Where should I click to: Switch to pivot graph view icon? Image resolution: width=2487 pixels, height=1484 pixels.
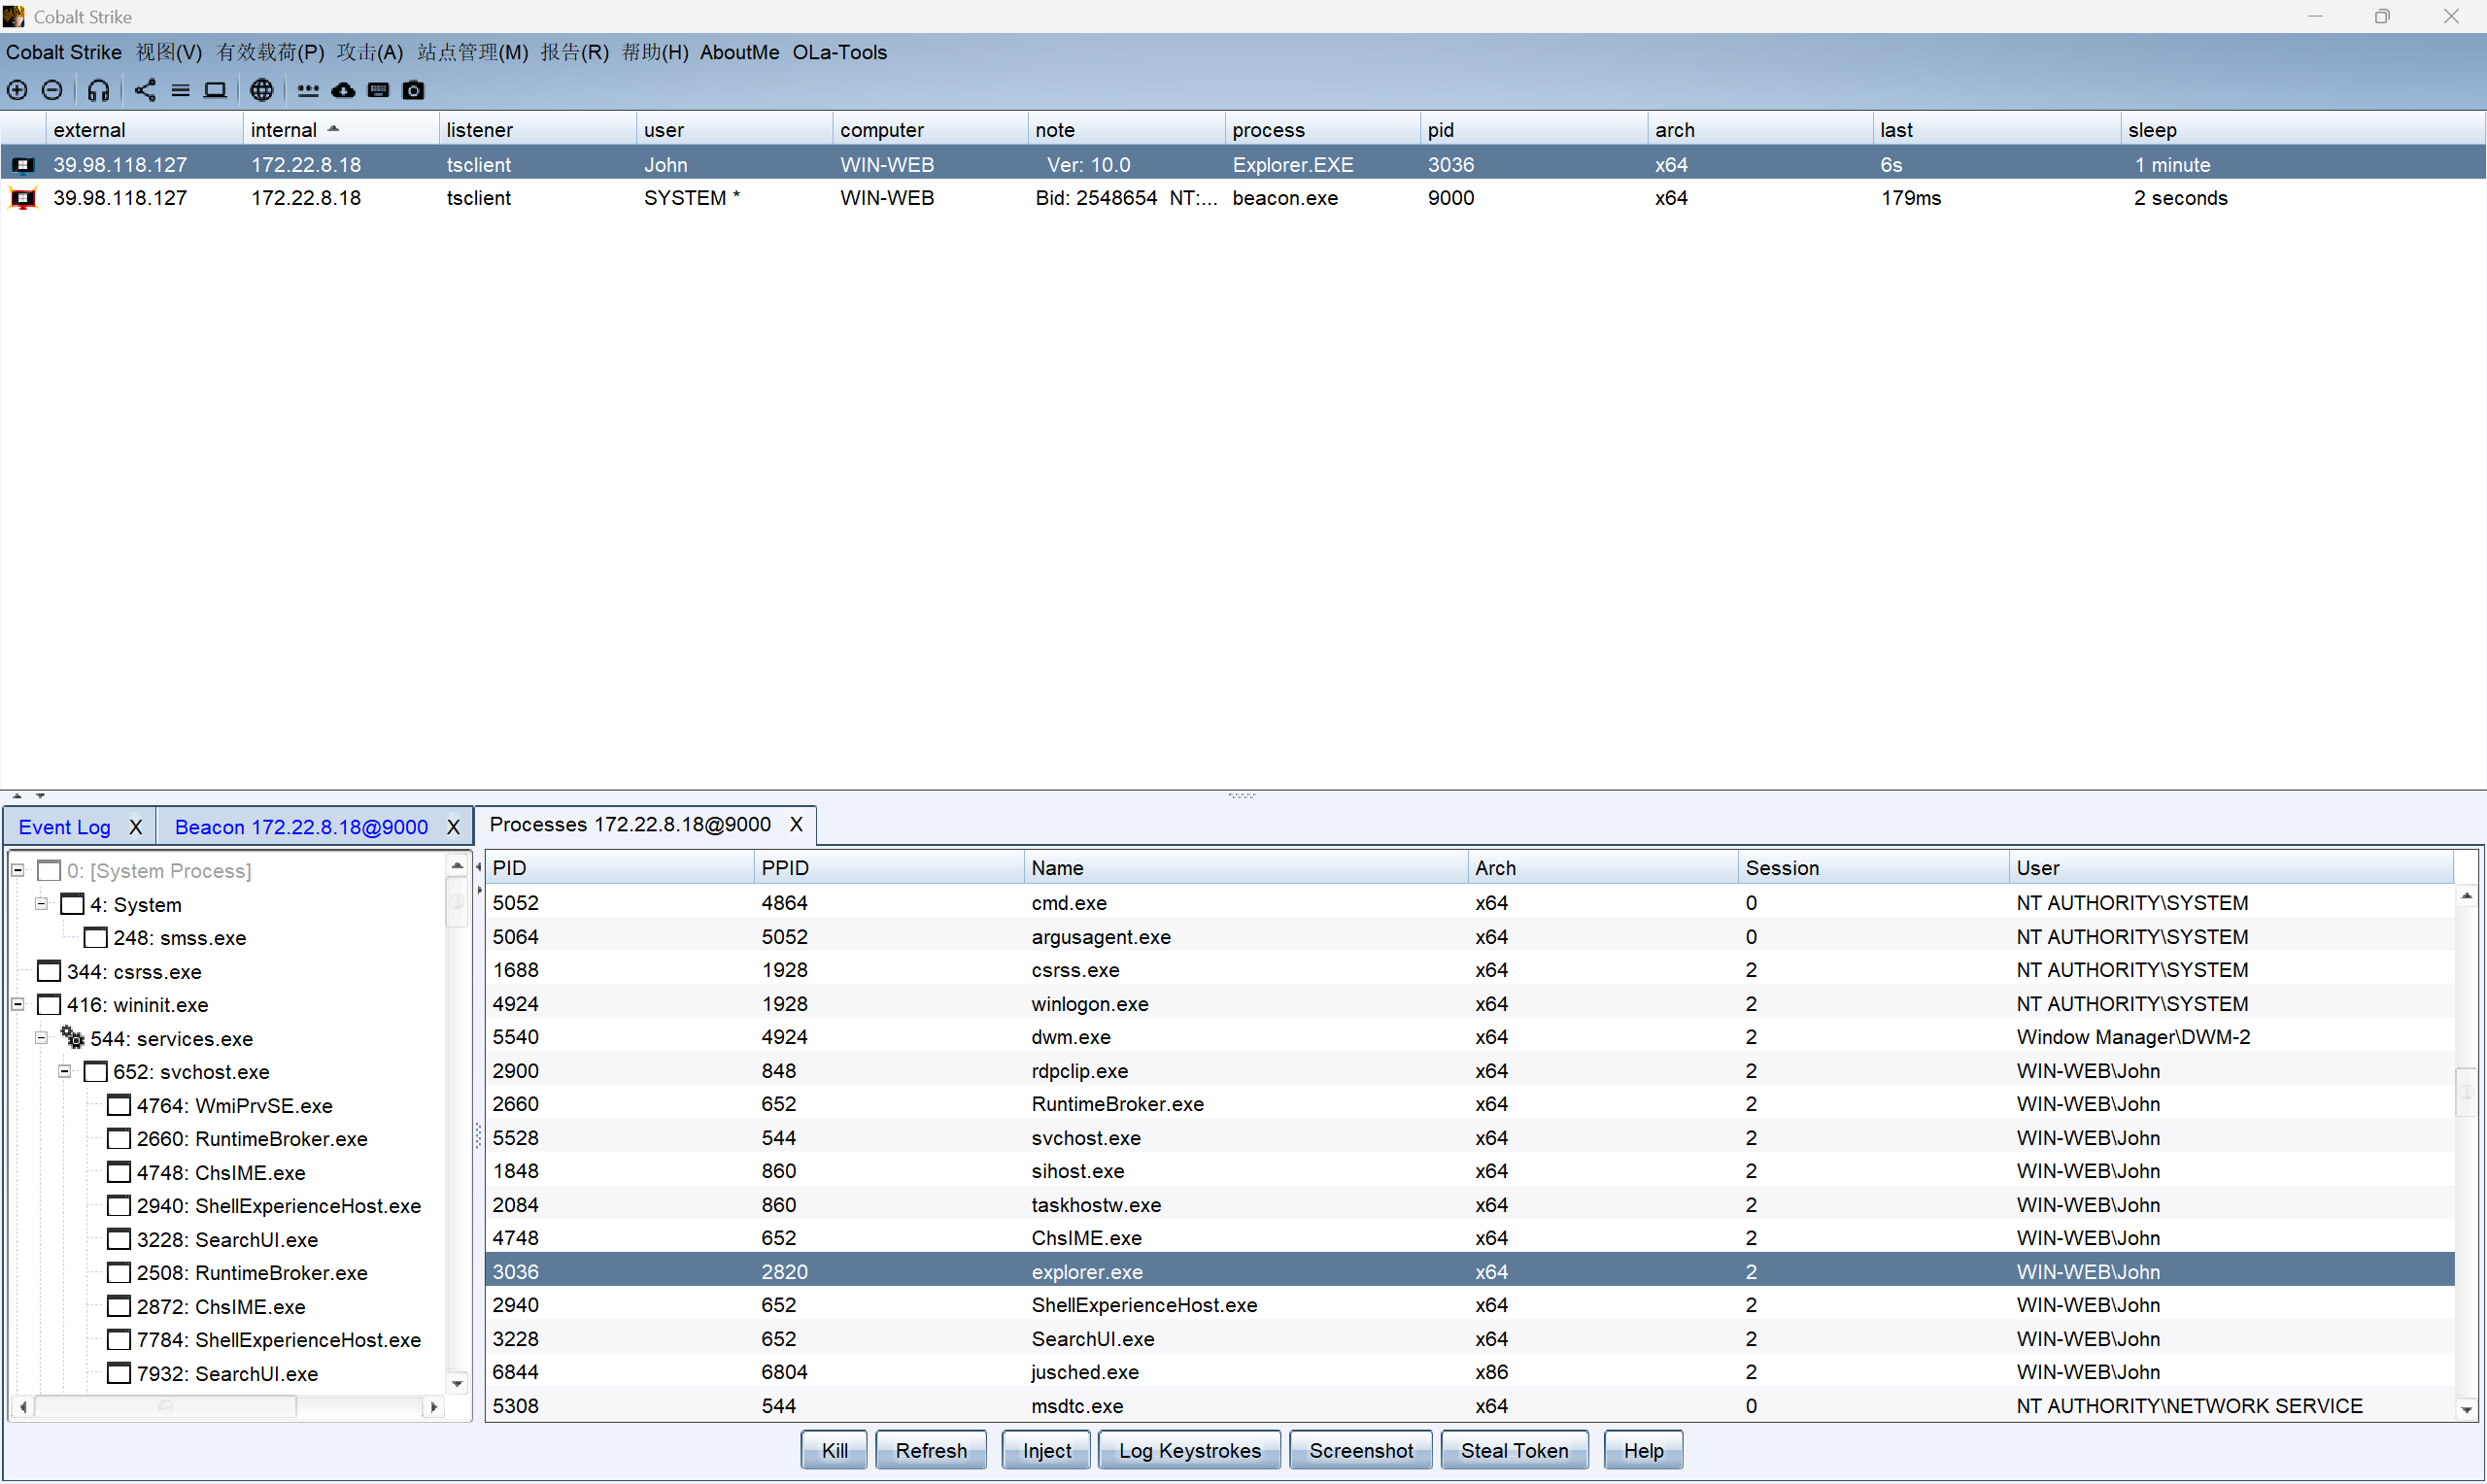(145, 90)
